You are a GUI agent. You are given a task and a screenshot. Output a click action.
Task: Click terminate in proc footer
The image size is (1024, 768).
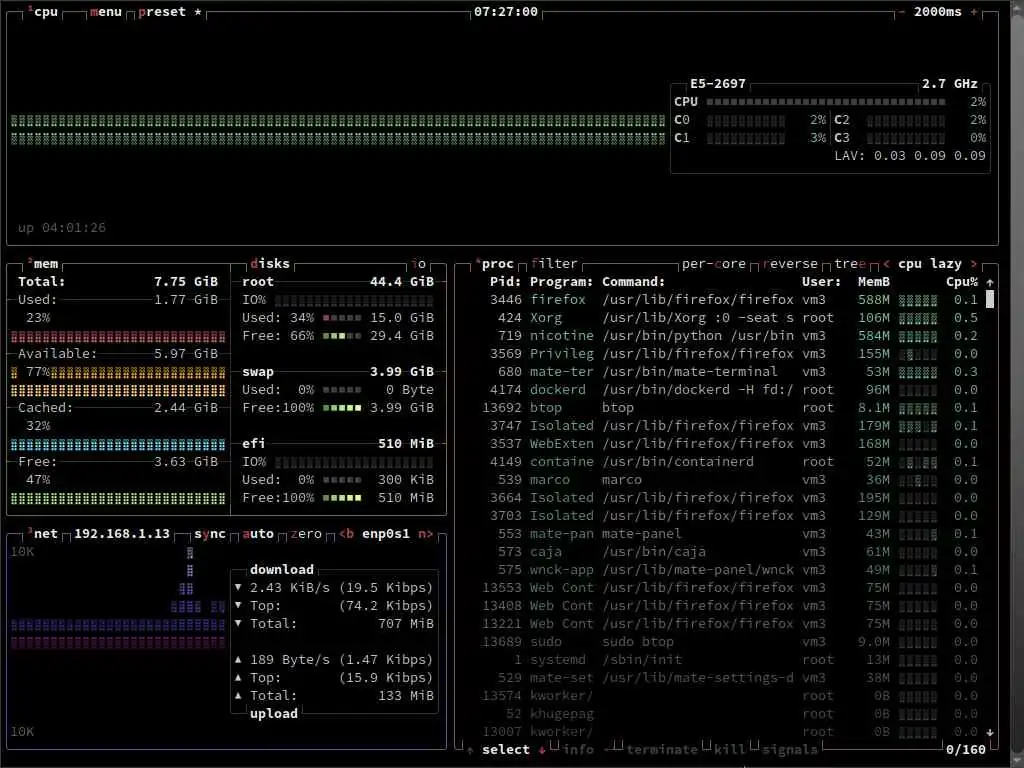(662, 750)
